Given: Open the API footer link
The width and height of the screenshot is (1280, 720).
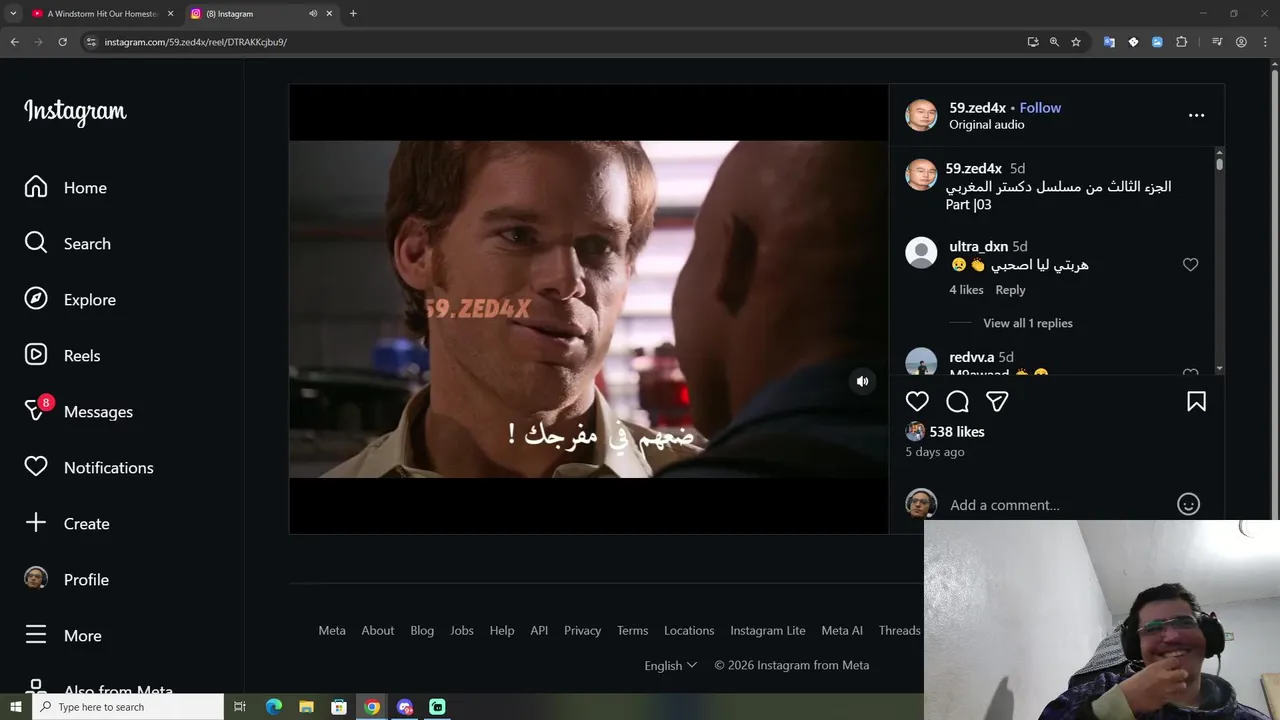Looking at the screenshot, I should click(539, 630).
